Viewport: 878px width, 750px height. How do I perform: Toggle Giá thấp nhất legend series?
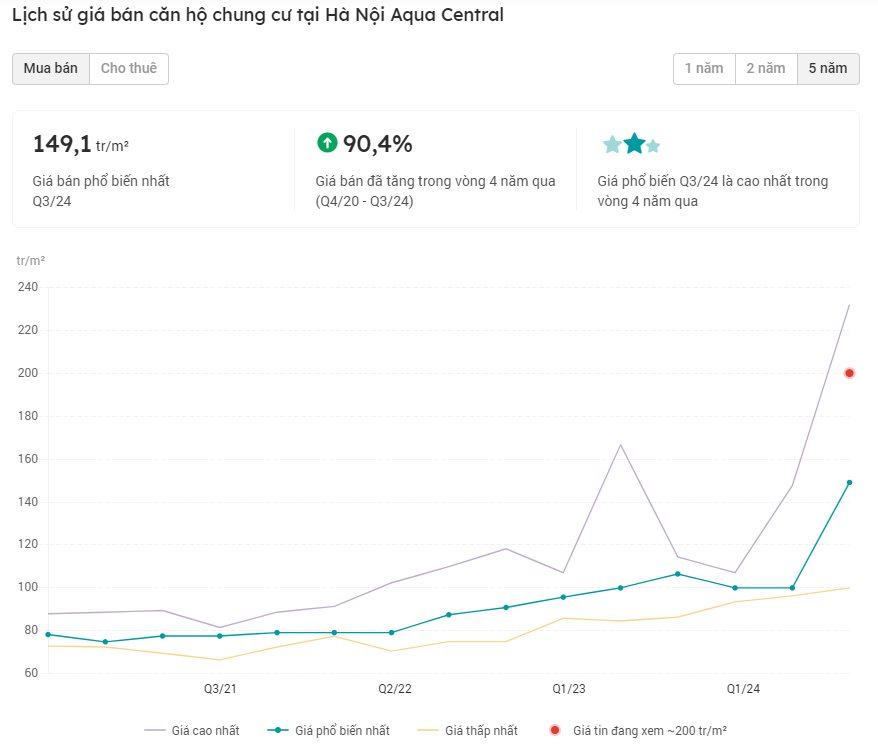(x=468, y=731)
